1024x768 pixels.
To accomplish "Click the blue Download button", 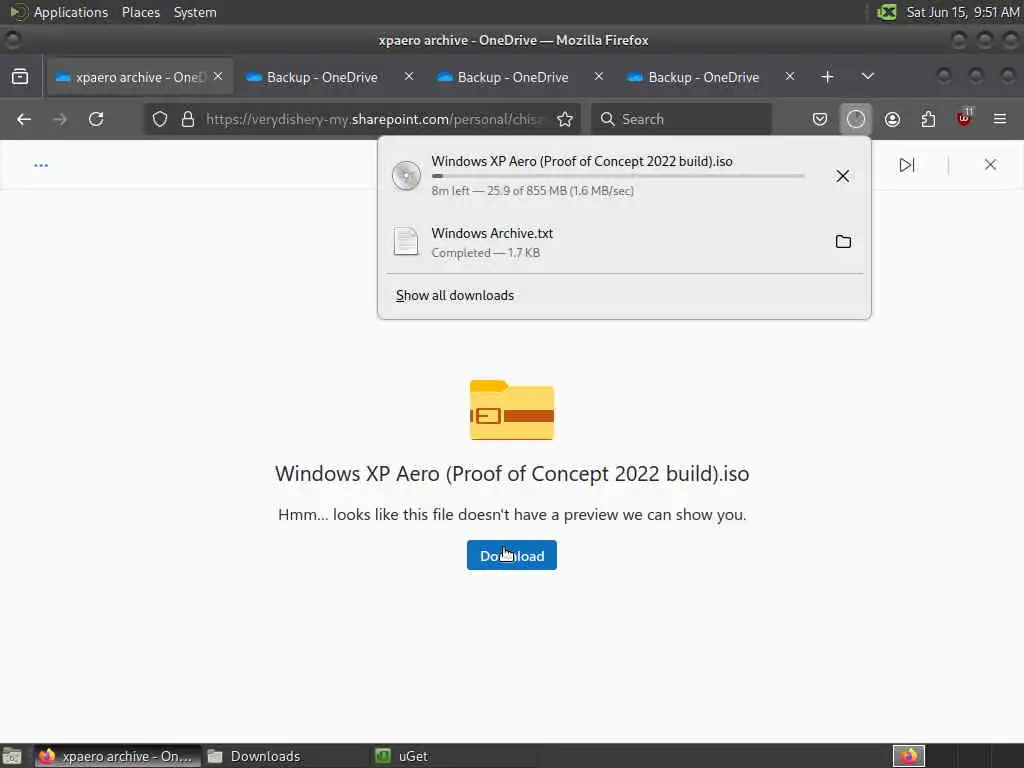I will pyautogui.click(x=512, y=555).
